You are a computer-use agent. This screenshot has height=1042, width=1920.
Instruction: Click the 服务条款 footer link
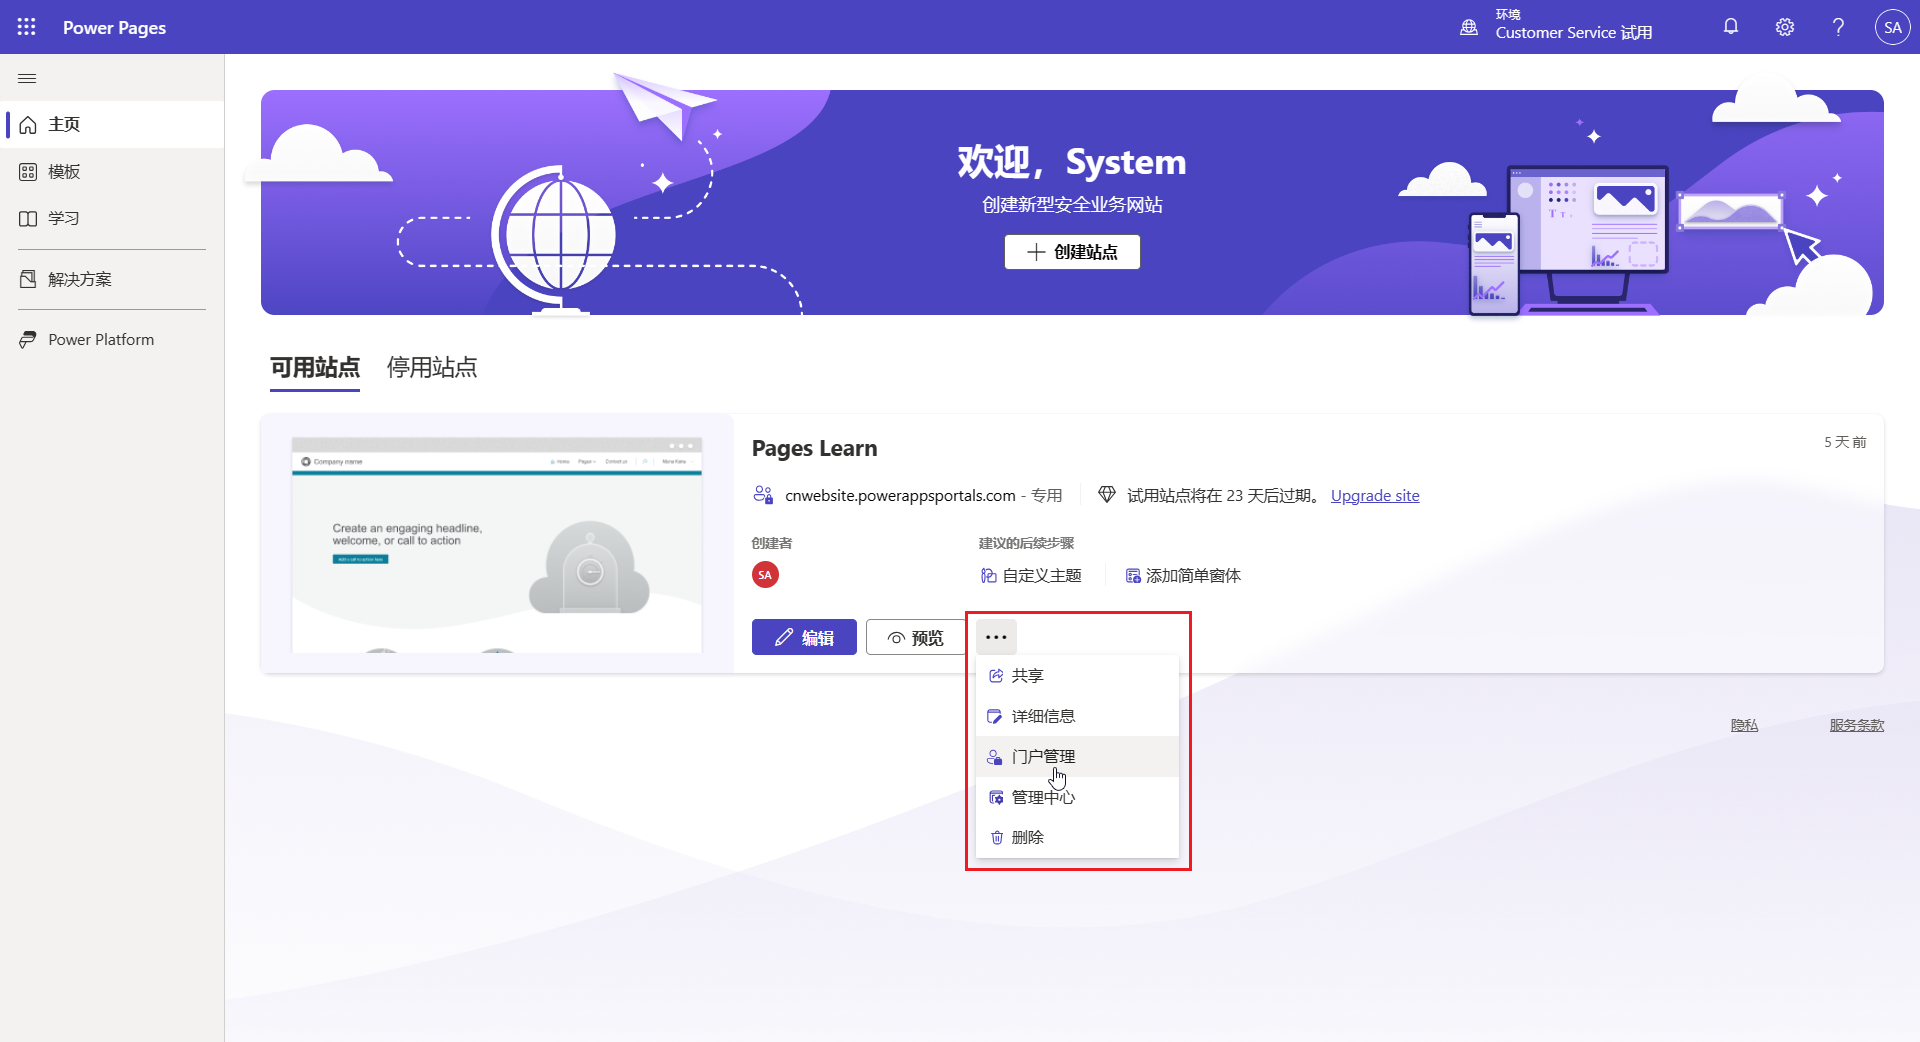click(x=1856, y=725)
